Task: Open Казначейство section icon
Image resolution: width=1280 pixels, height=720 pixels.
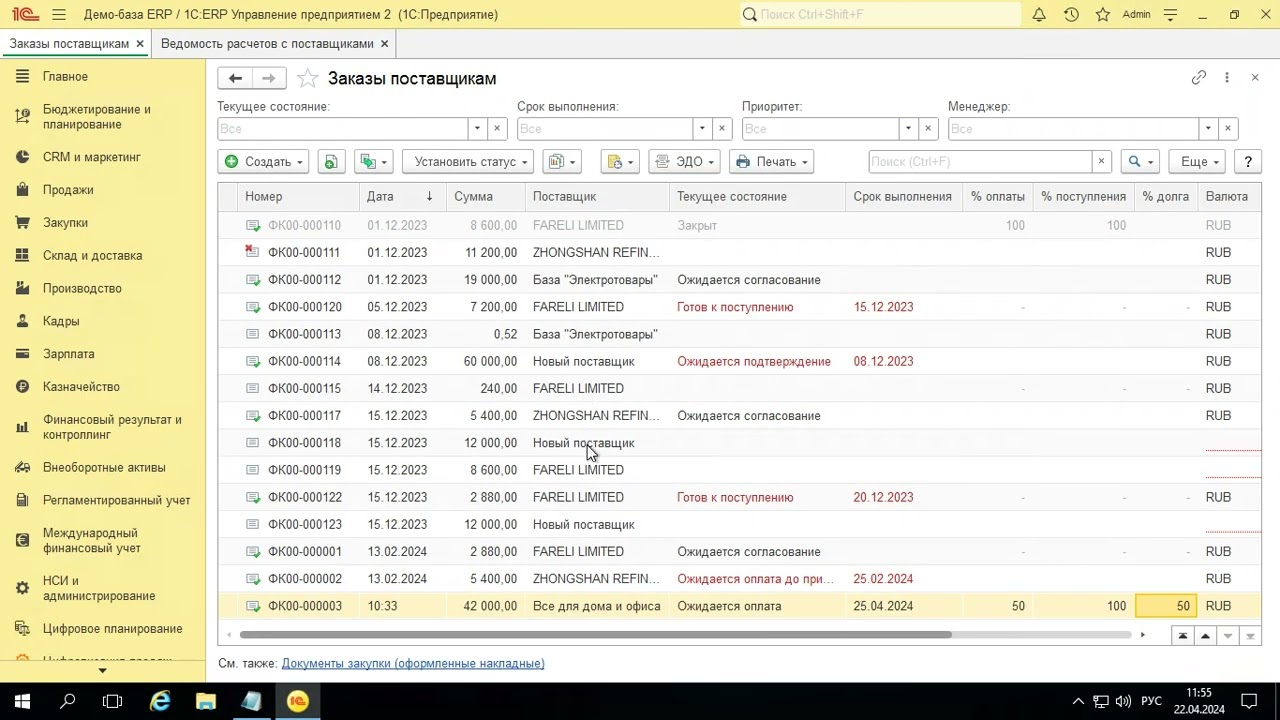Action: [x=22, y=387]
